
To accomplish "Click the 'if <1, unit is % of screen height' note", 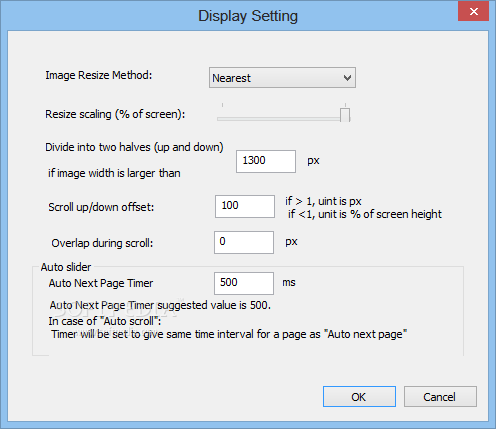I will pos(365,214).
